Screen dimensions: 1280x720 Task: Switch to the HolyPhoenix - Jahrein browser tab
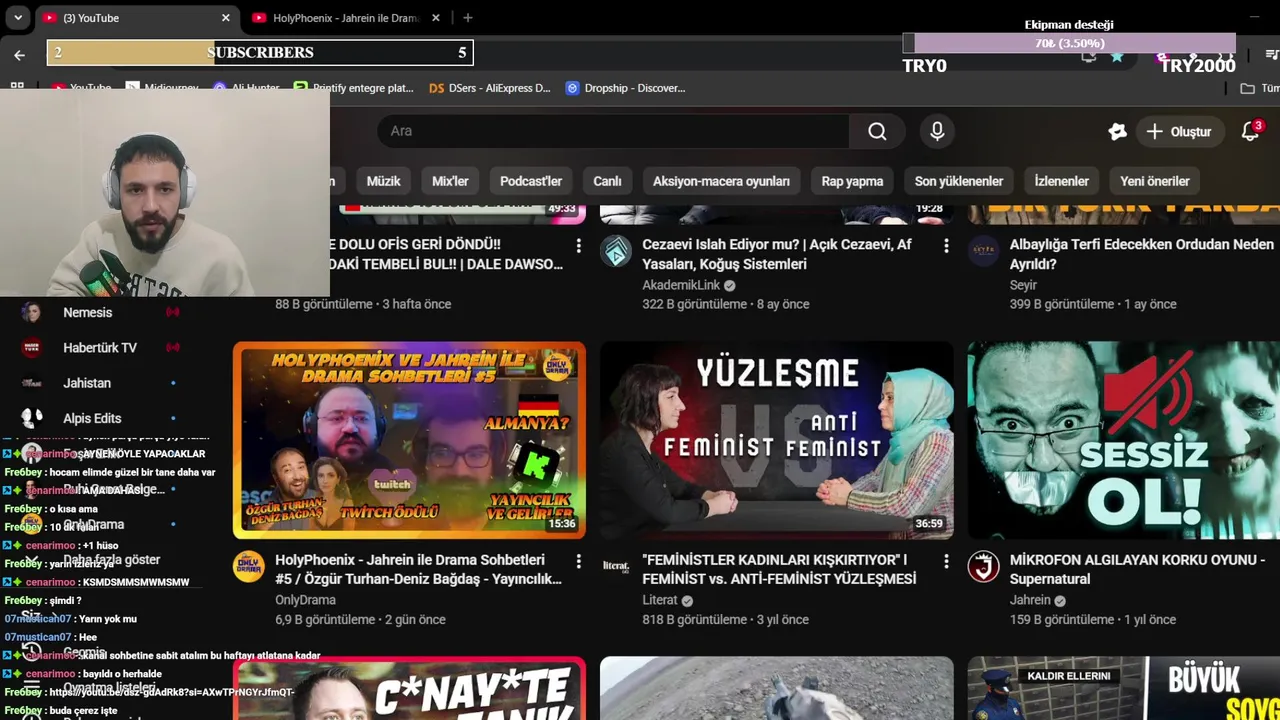345,18
